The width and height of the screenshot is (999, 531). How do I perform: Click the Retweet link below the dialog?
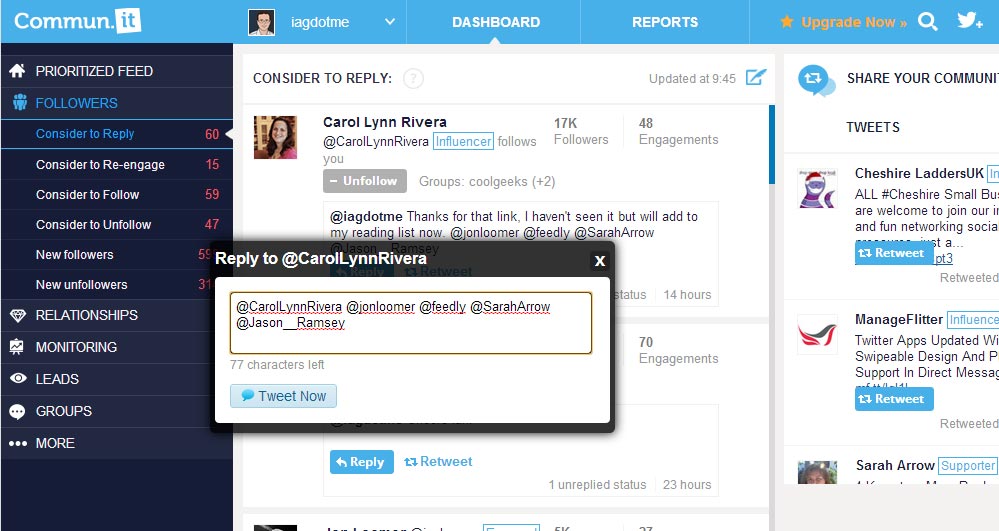pyautogui.click(x=438, y=462)
